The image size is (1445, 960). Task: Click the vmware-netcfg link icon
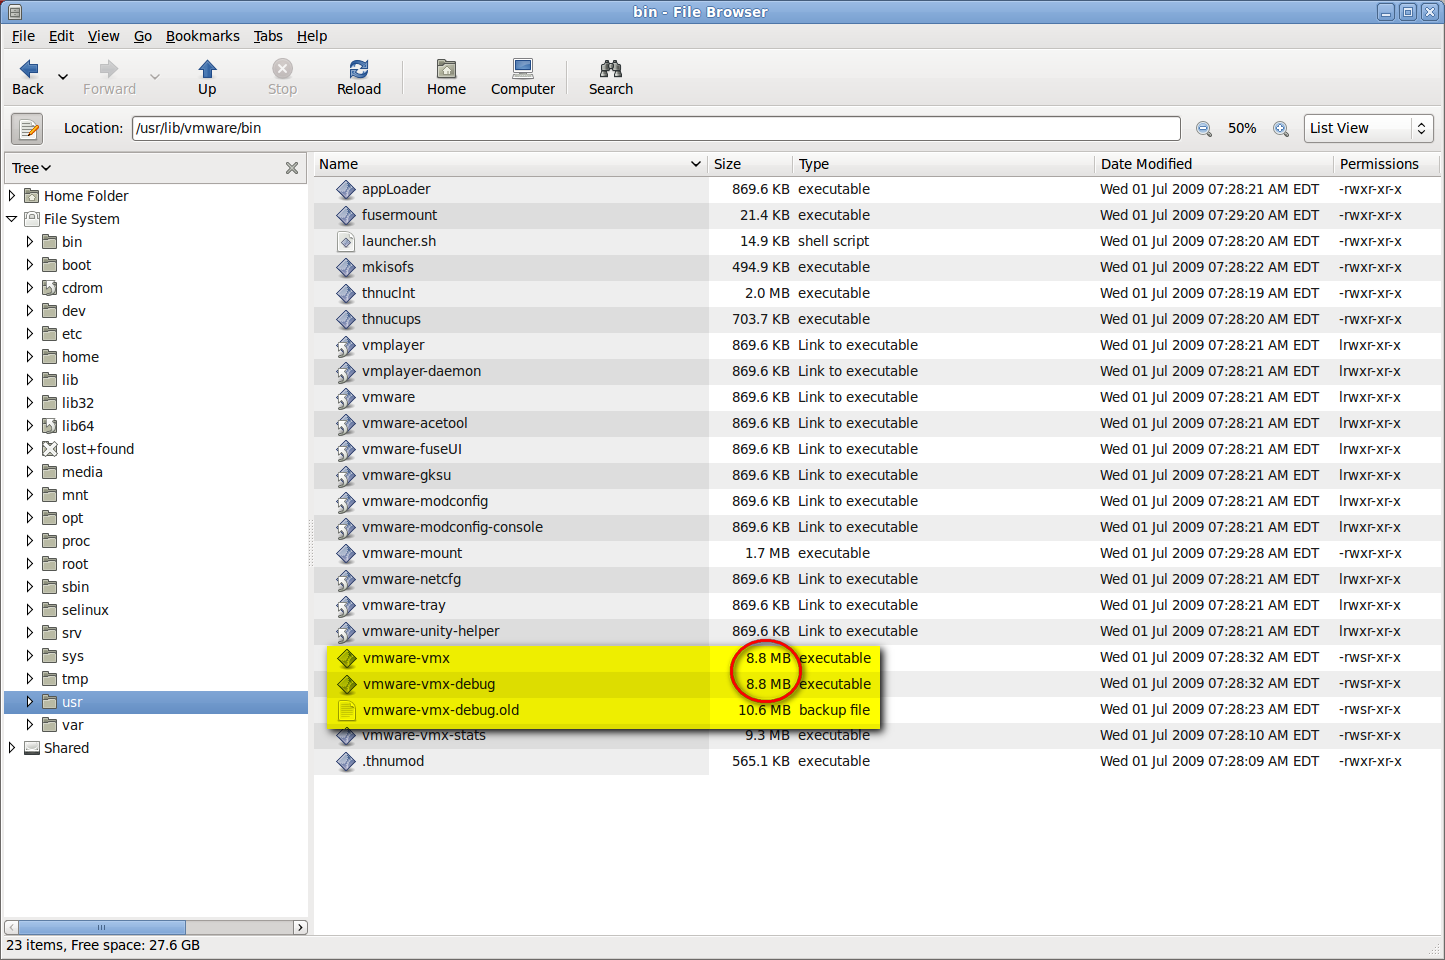click(346, 580)
